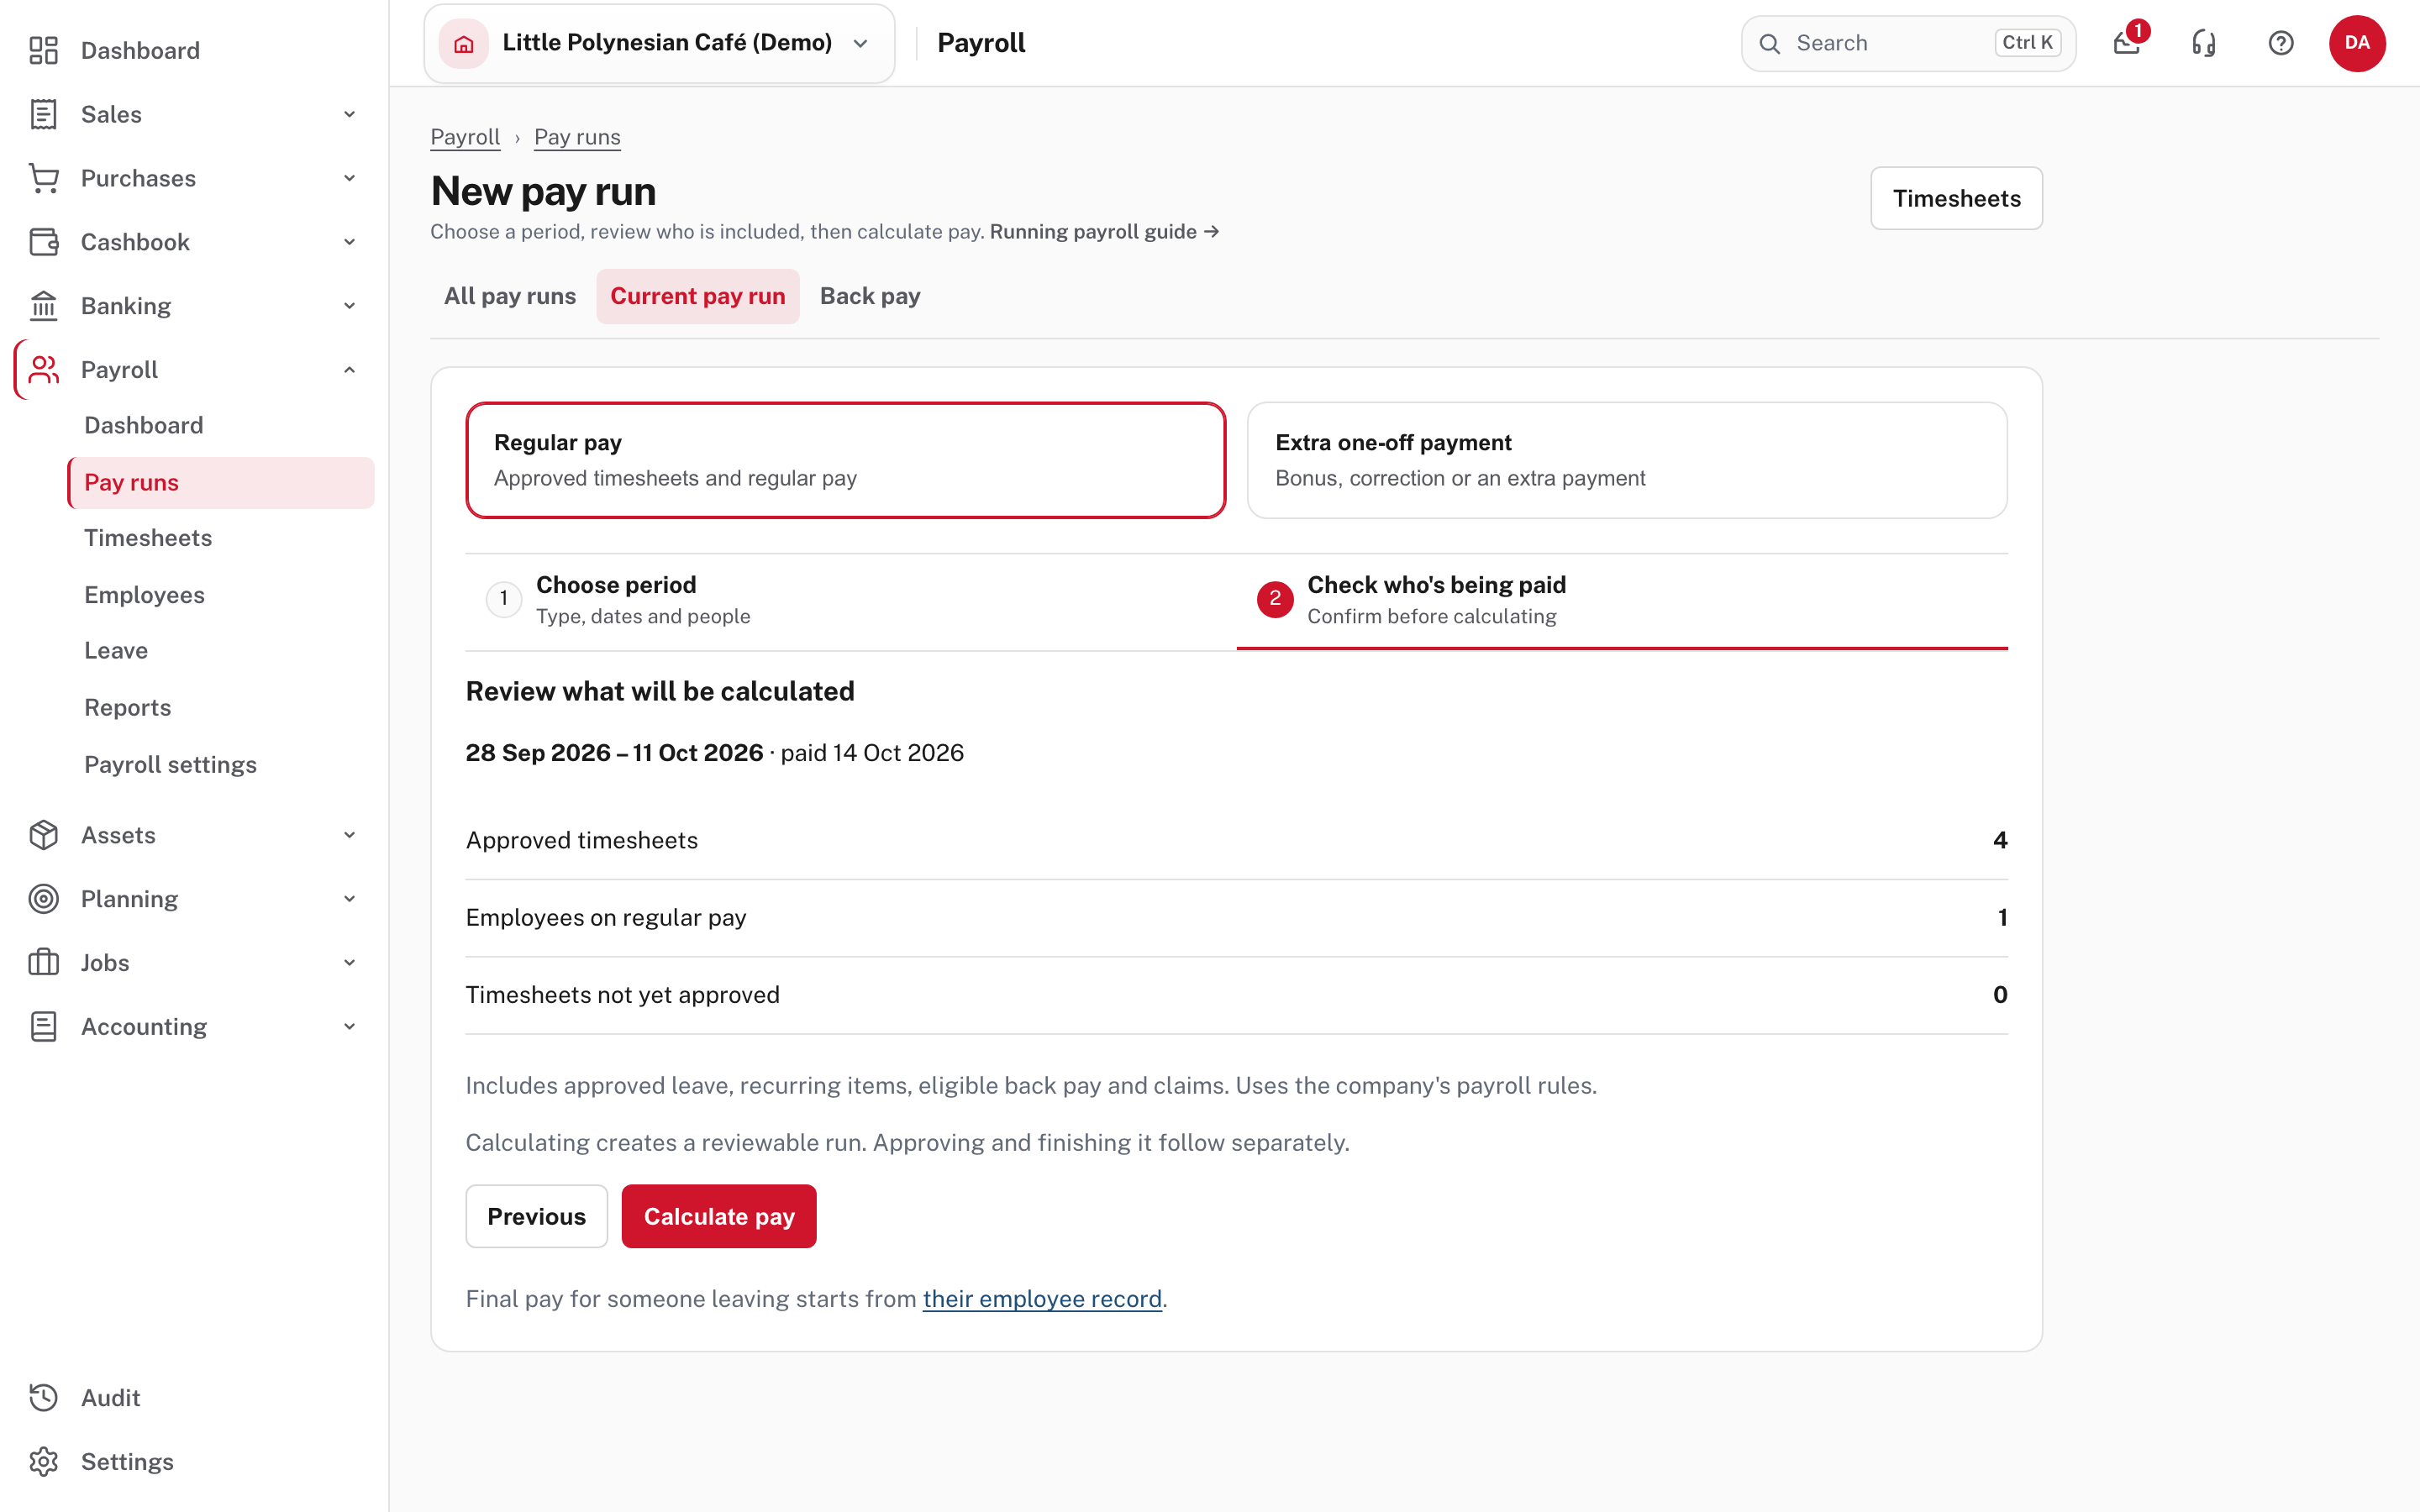Expand the Purchases menu chevron
The image size is (2420, 1512).
pyautogui.click(x=349, y=178)
